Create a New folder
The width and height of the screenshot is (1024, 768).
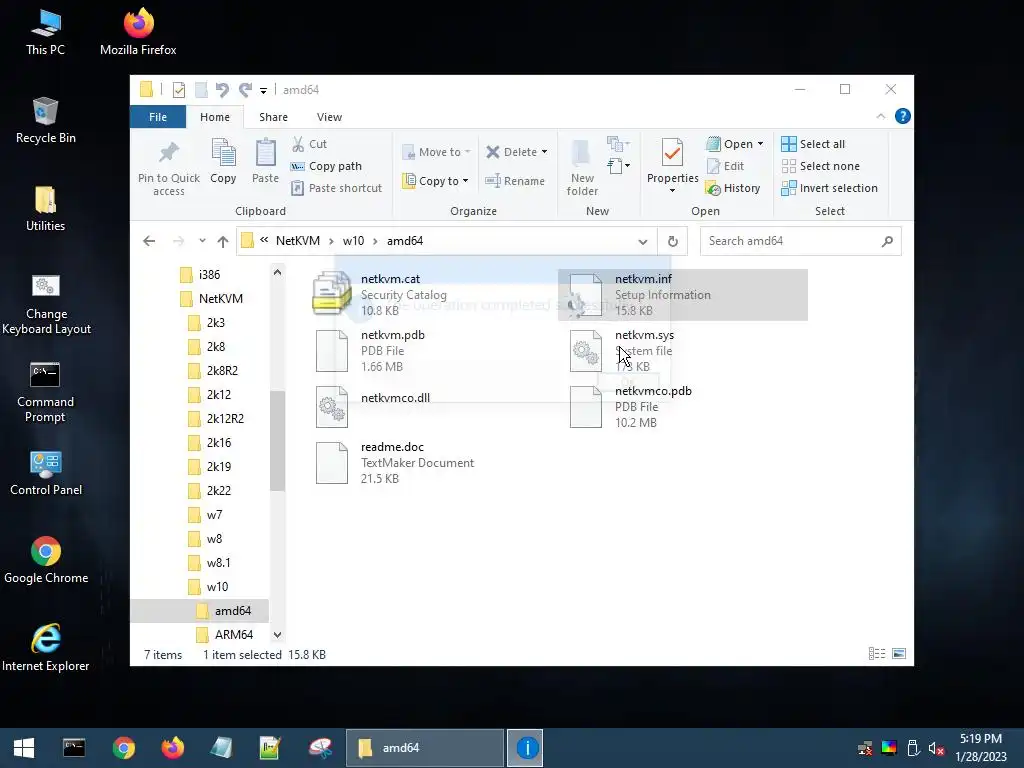(582, 167)
